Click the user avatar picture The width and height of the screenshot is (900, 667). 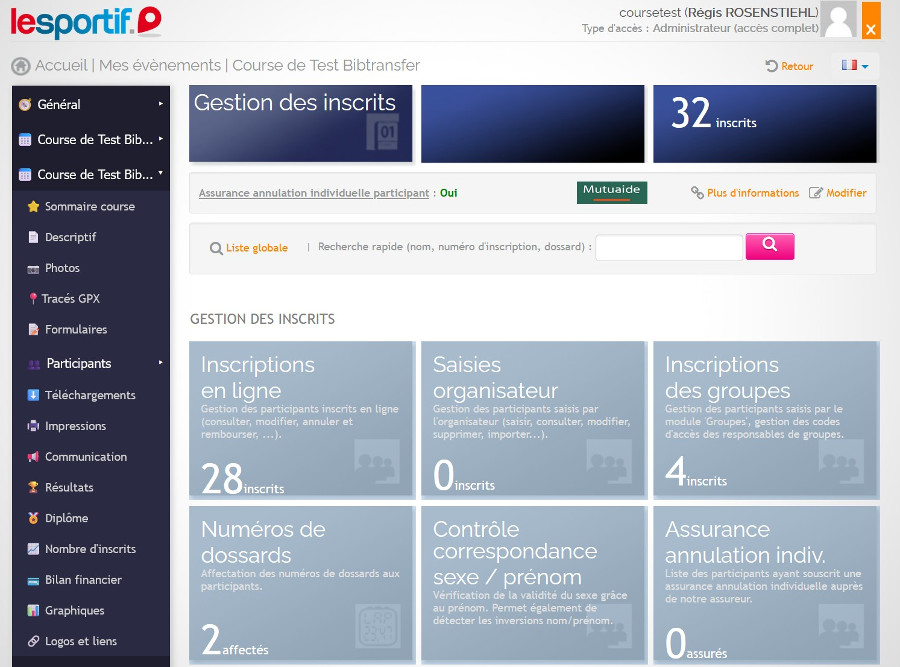pos(839,20)
